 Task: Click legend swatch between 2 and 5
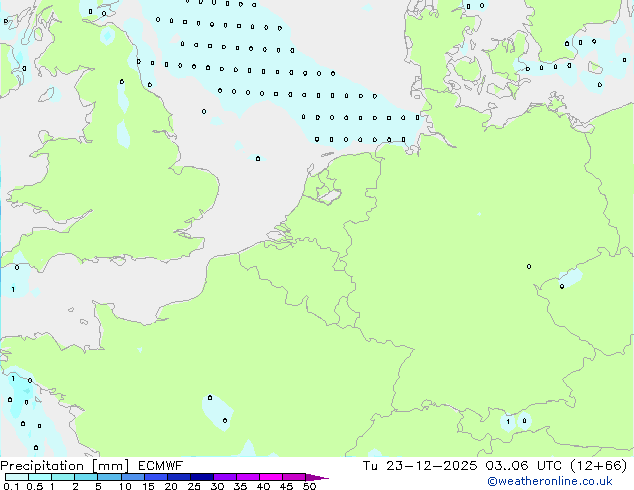tap(86, 477)
